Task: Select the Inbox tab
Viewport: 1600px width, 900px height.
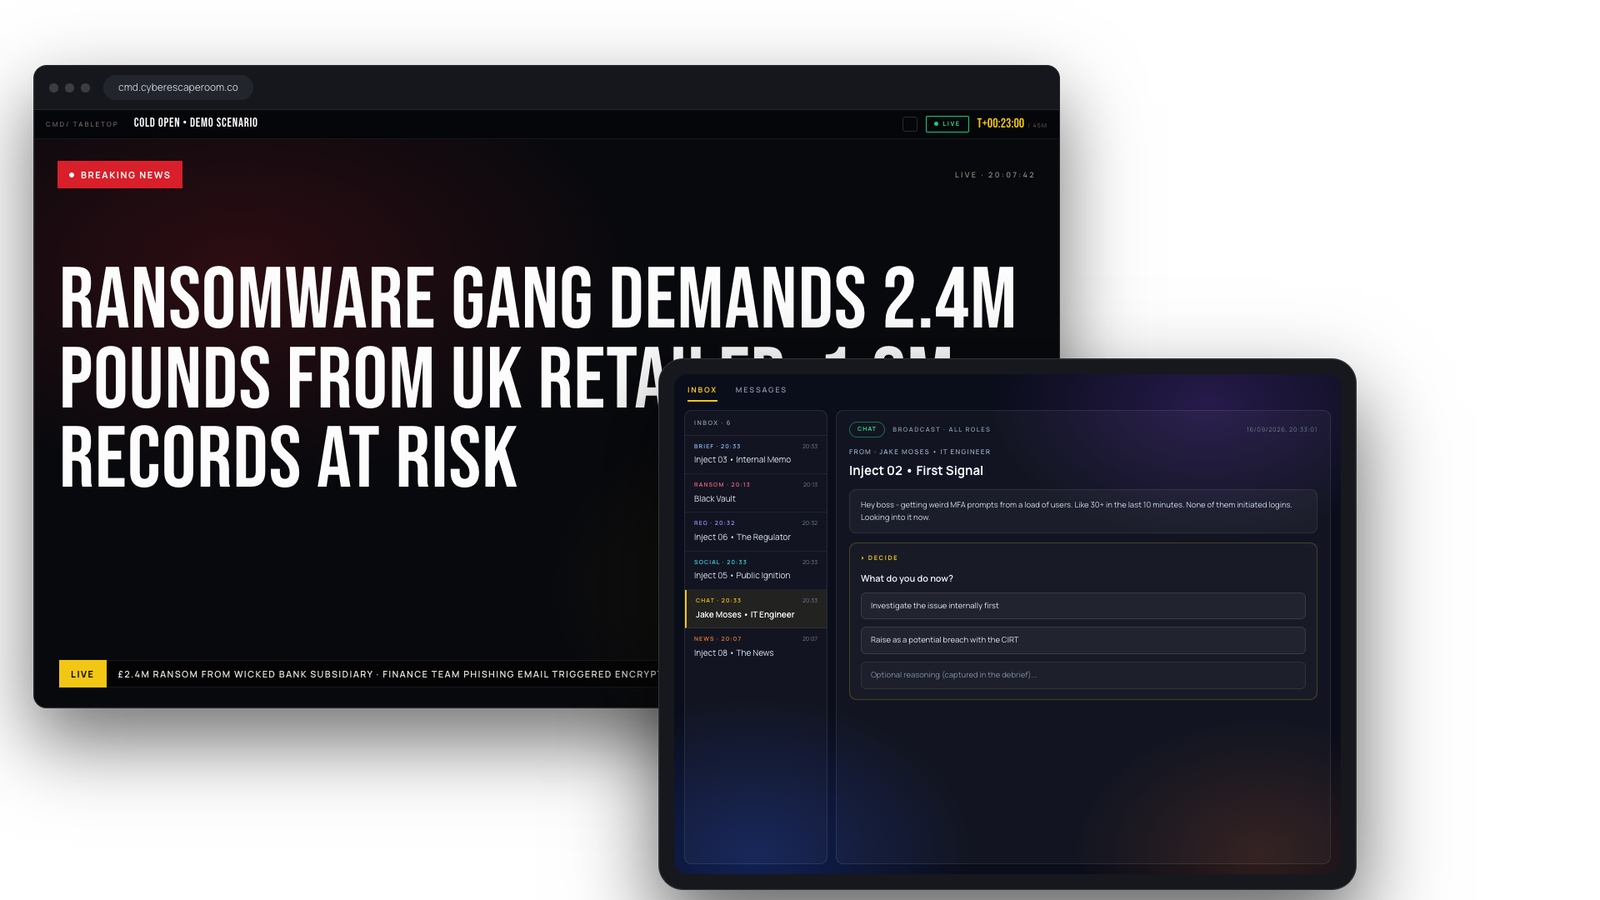Action: pyautogui.click(x=702, y=390)
